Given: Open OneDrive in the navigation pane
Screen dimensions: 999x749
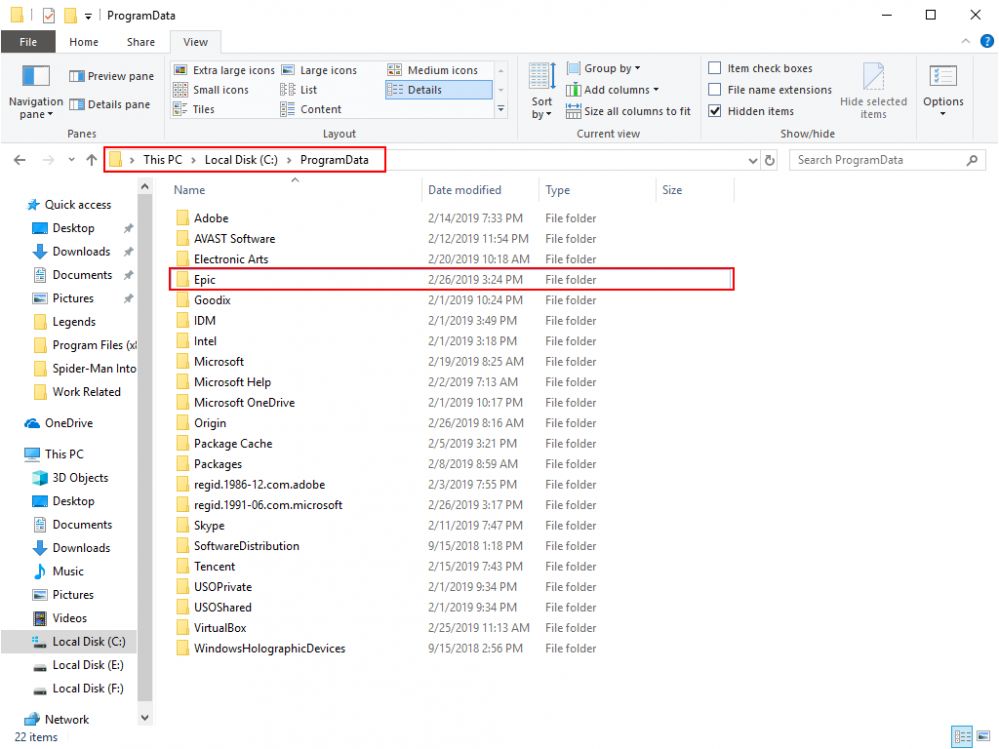Looking at the screenshot, I should 59,423.
